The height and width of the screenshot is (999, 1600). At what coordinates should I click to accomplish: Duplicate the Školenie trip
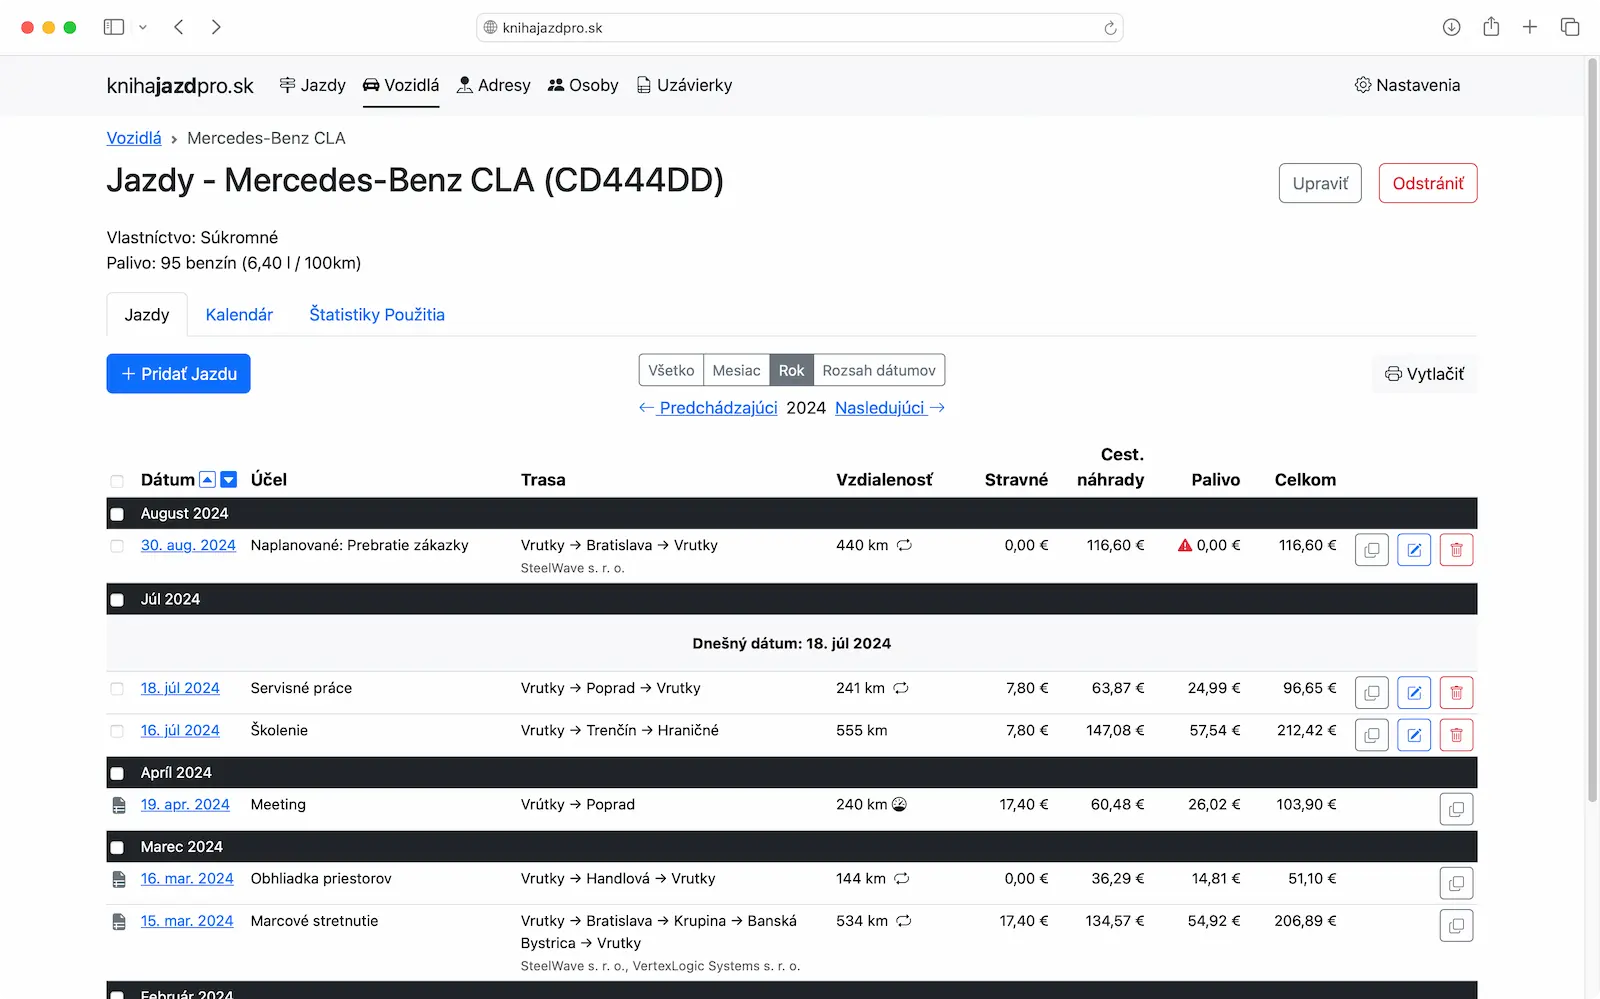coord(1371,735)
